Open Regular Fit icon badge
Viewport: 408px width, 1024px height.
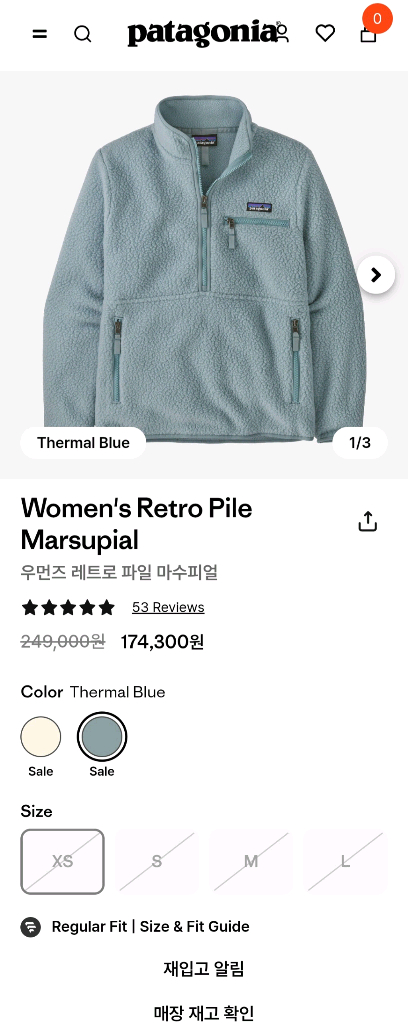pyautogui.click(x=31, y=926)
